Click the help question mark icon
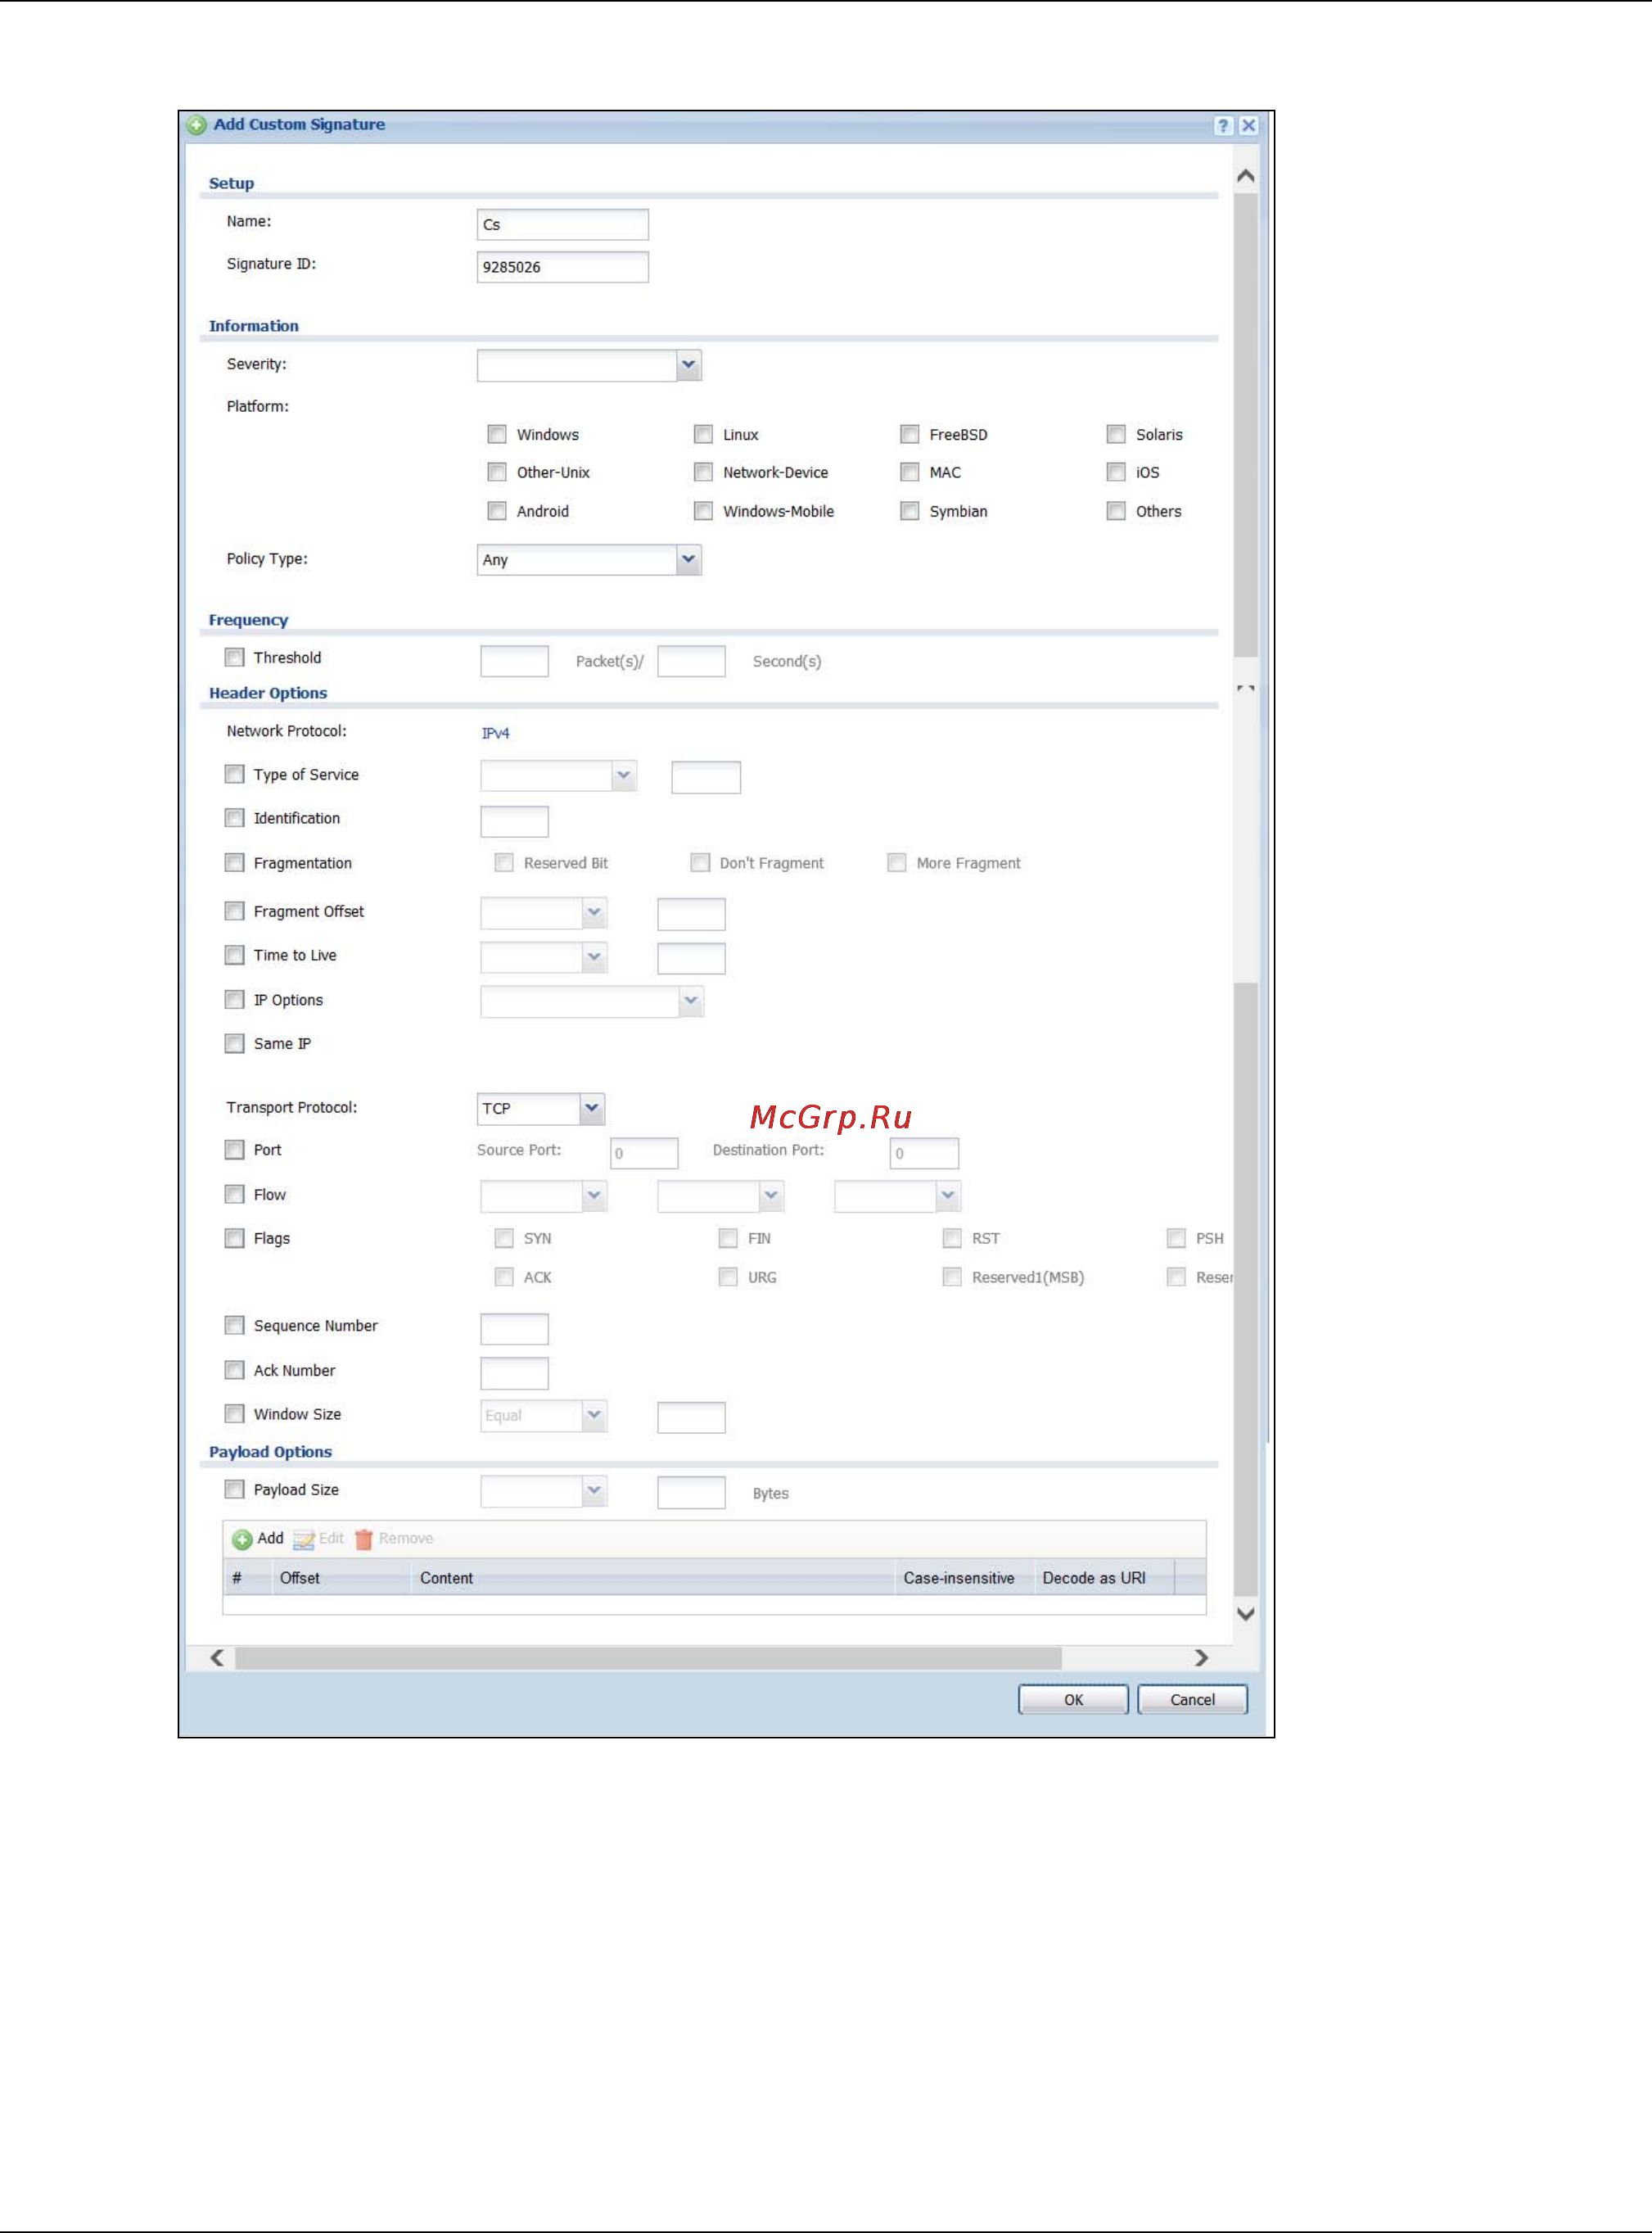The width and height of the screenshot is (1652, 2233). click(1222, 125)
